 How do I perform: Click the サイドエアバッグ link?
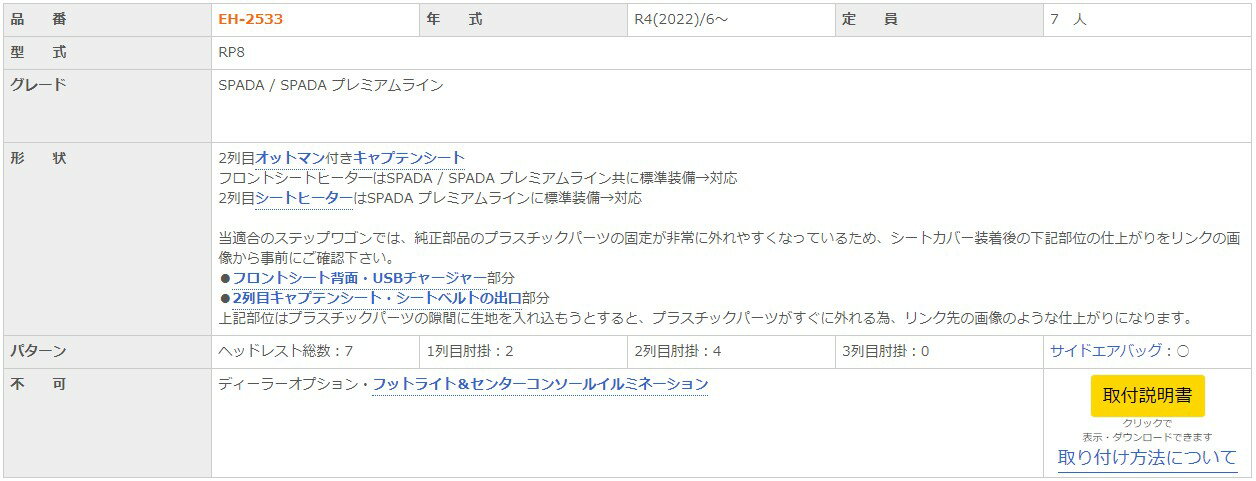[x=1105, y=351]
